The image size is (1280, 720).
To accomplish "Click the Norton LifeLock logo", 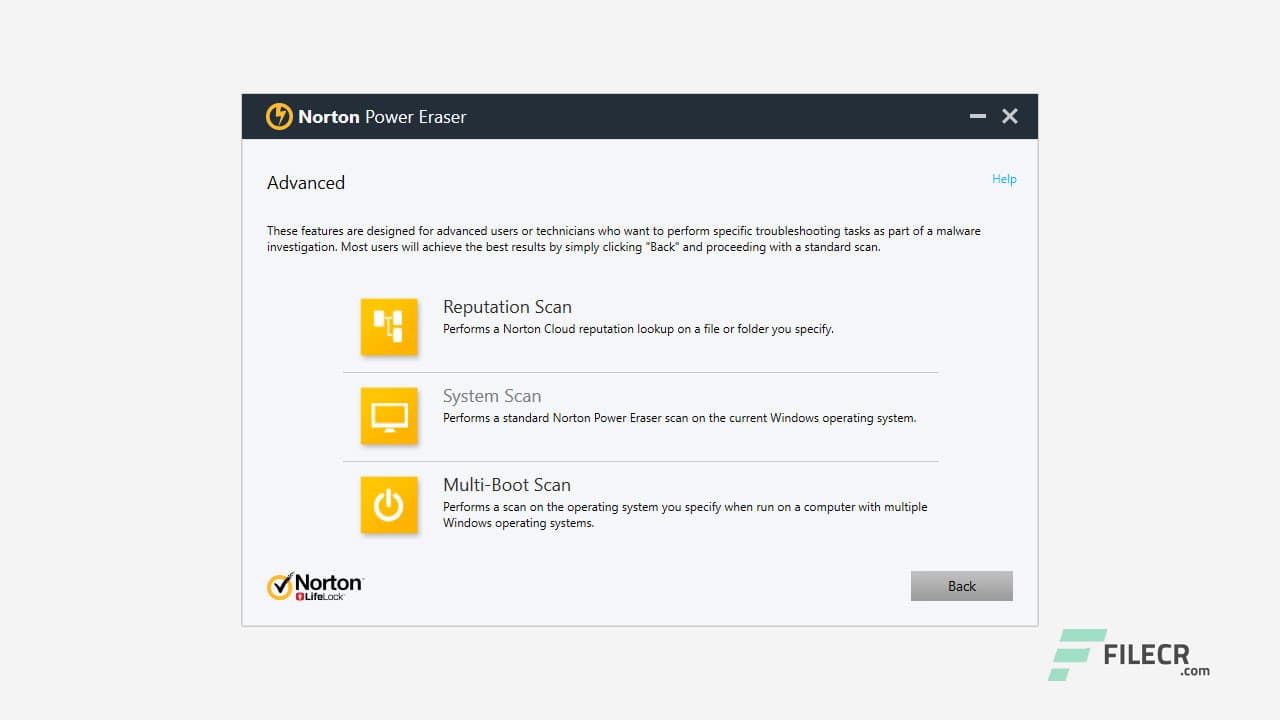I will tap(315, 584).
